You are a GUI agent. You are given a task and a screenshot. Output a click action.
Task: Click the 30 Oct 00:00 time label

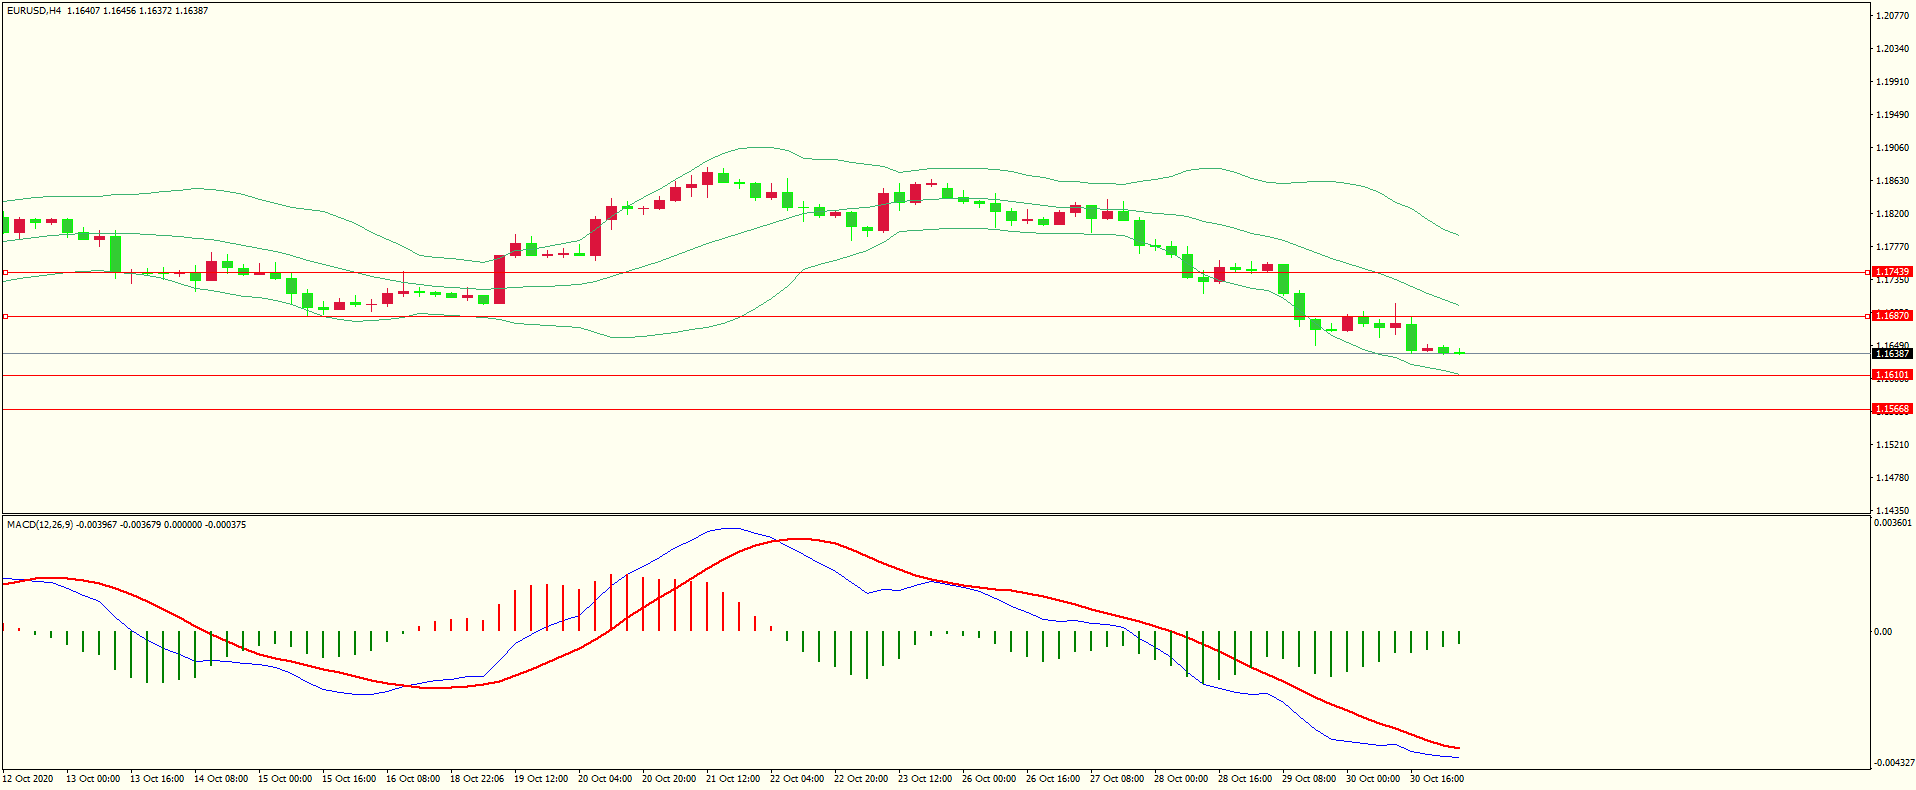point(1373,779)
